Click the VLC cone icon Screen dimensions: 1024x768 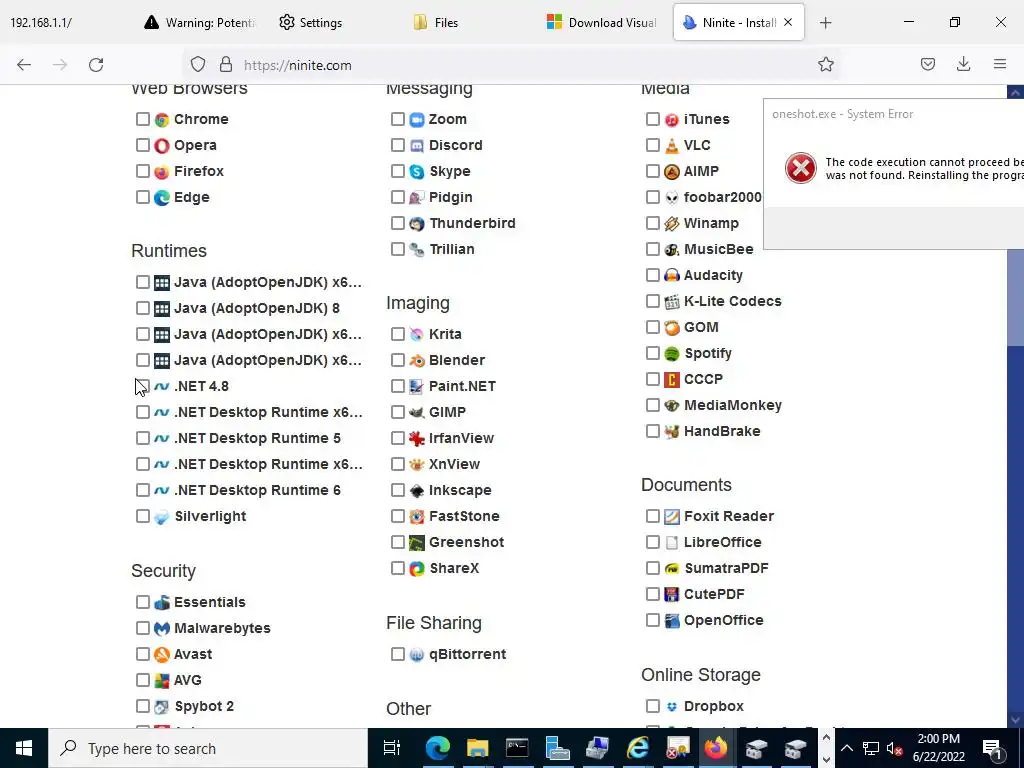coord(671,146)
